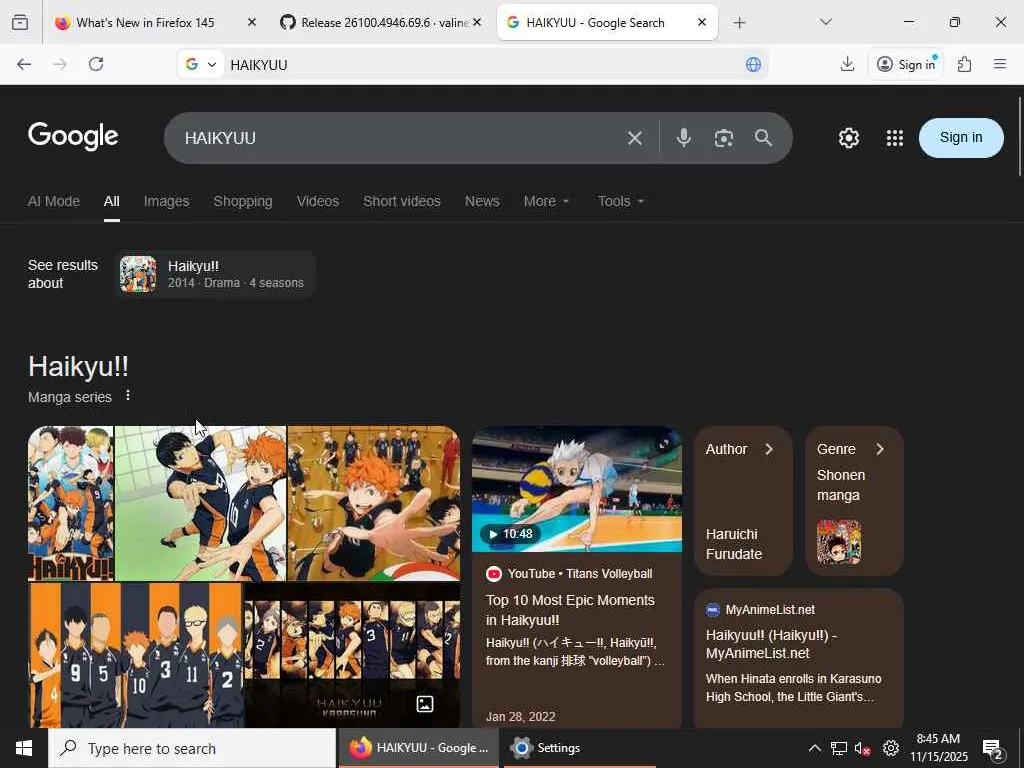Open the Google apps grid
1024x768 pixels.
(894, 138)
